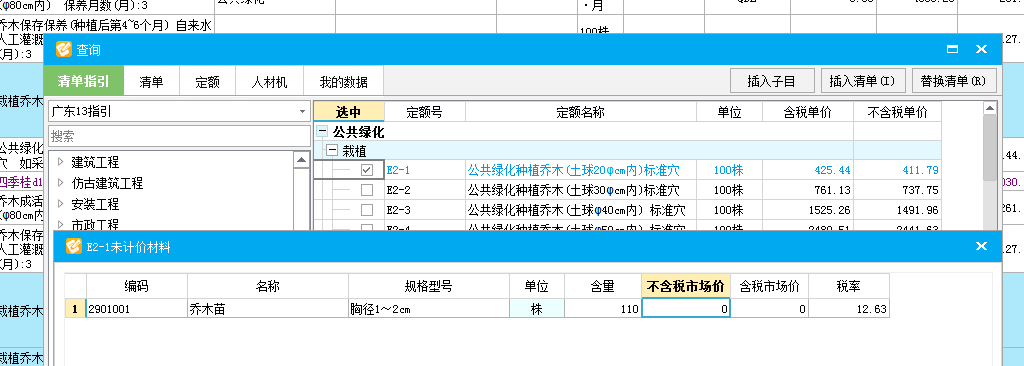Click the 定额号 column header
1024x366 pixels.
click(x=424, y=112)
